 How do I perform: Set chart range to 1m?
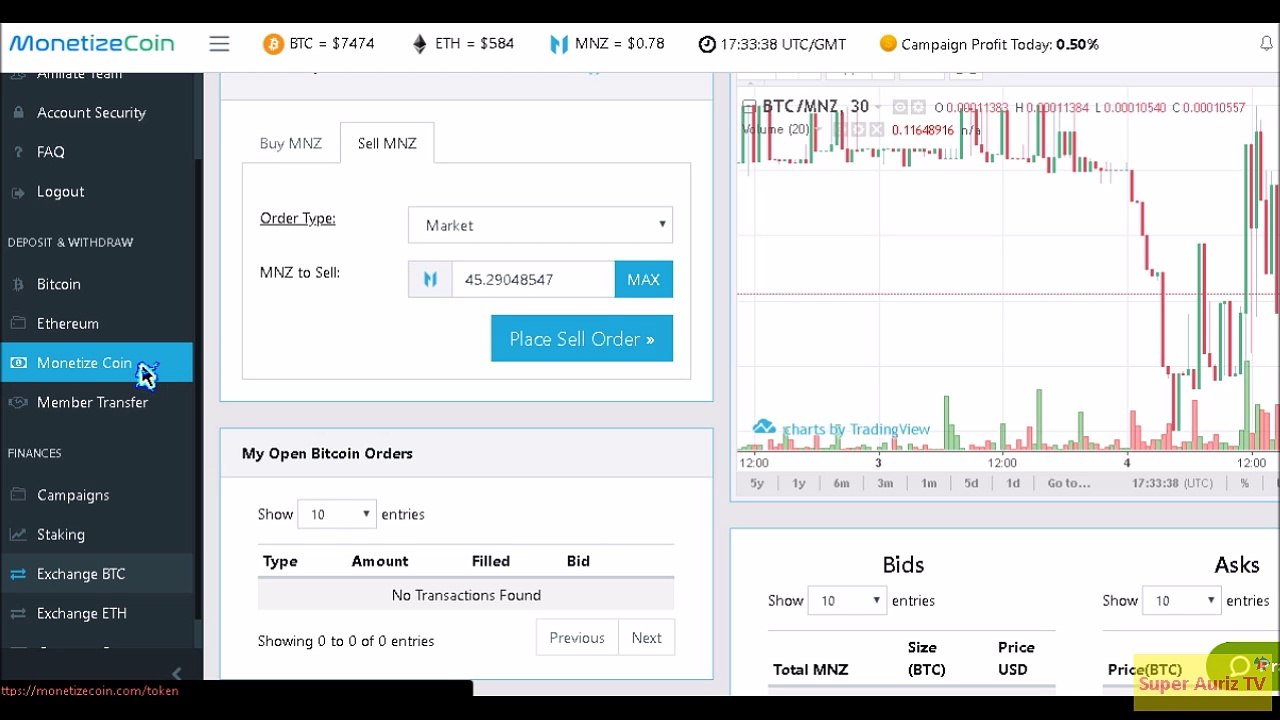929,483
